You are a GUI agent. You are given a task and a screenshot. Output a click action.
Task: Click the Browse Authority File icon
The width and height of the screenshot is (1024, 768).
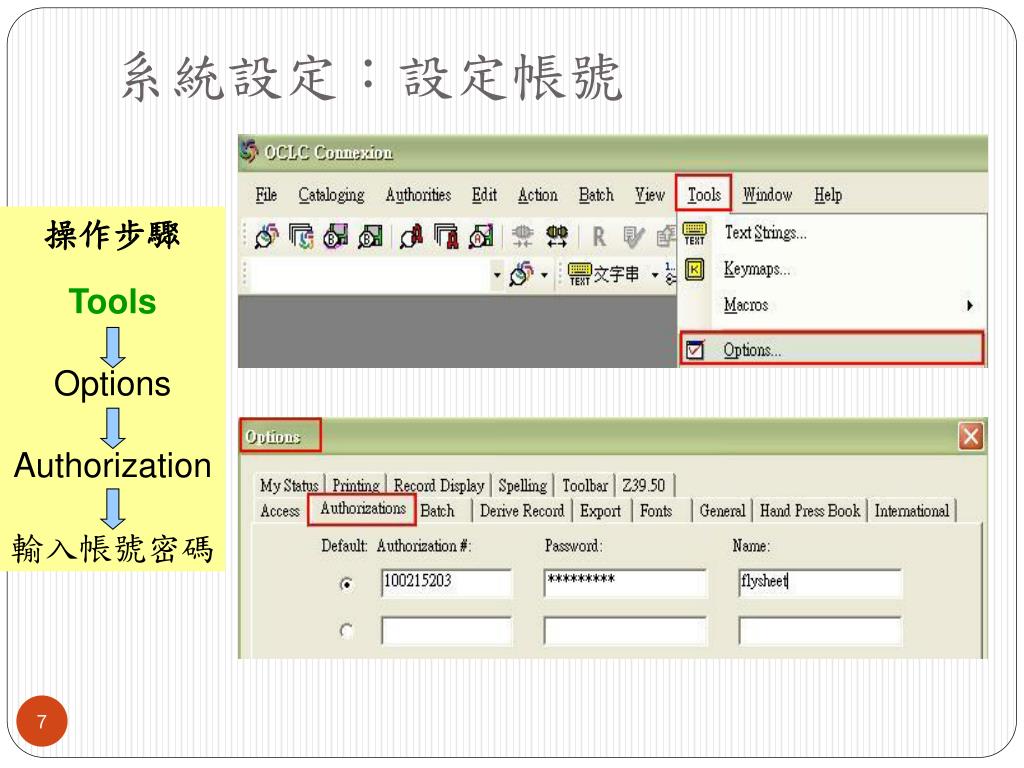[x=447, y=236]
